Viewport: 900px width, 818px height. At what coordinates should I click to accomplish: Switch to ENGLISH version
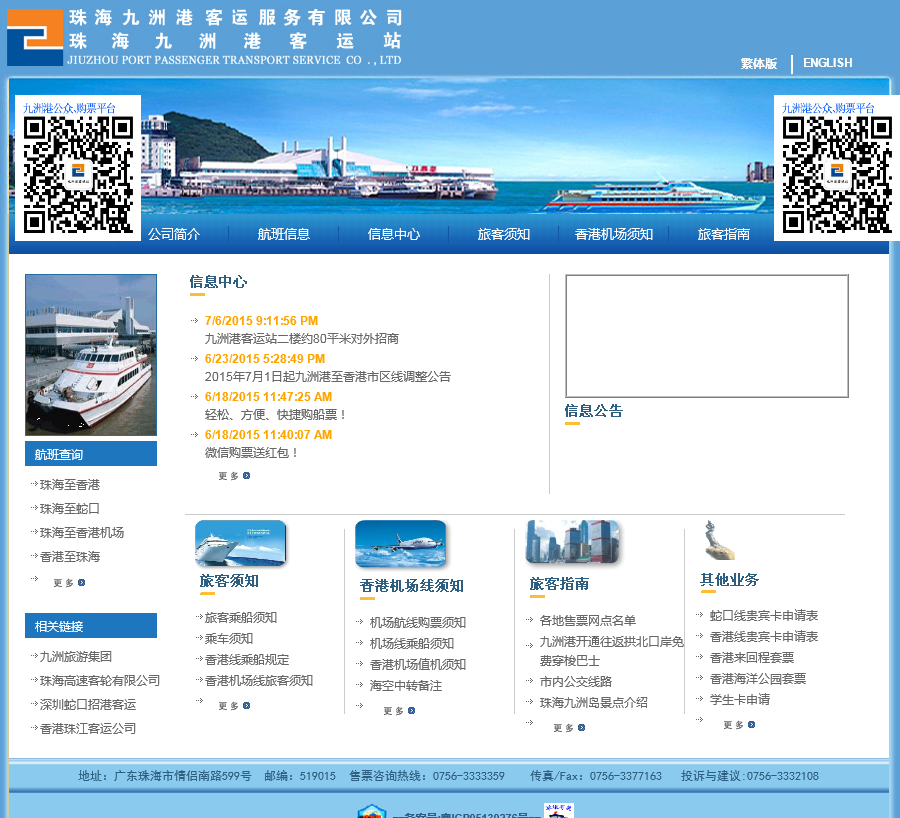(x=827, y=63)
